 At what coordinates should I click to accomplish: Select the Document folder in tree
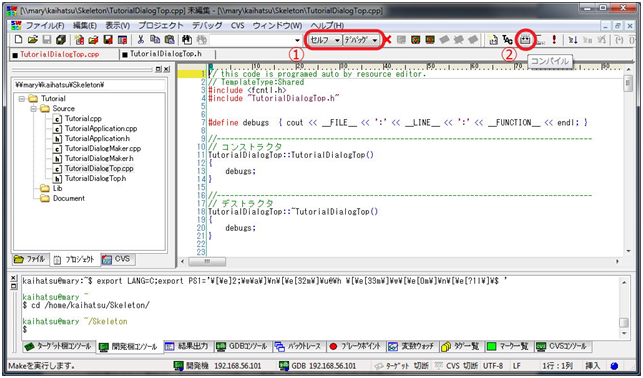(69, 198)
